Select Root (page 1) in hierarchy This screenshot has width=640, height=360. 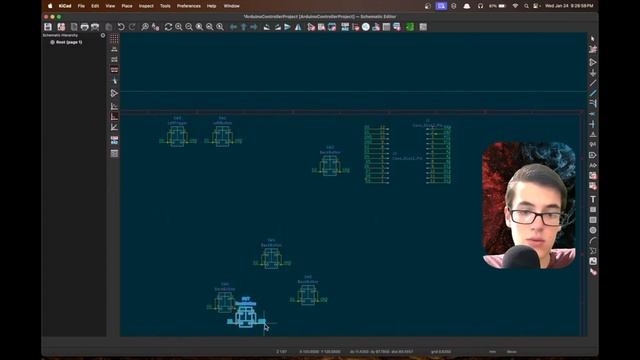coord(69,42)
